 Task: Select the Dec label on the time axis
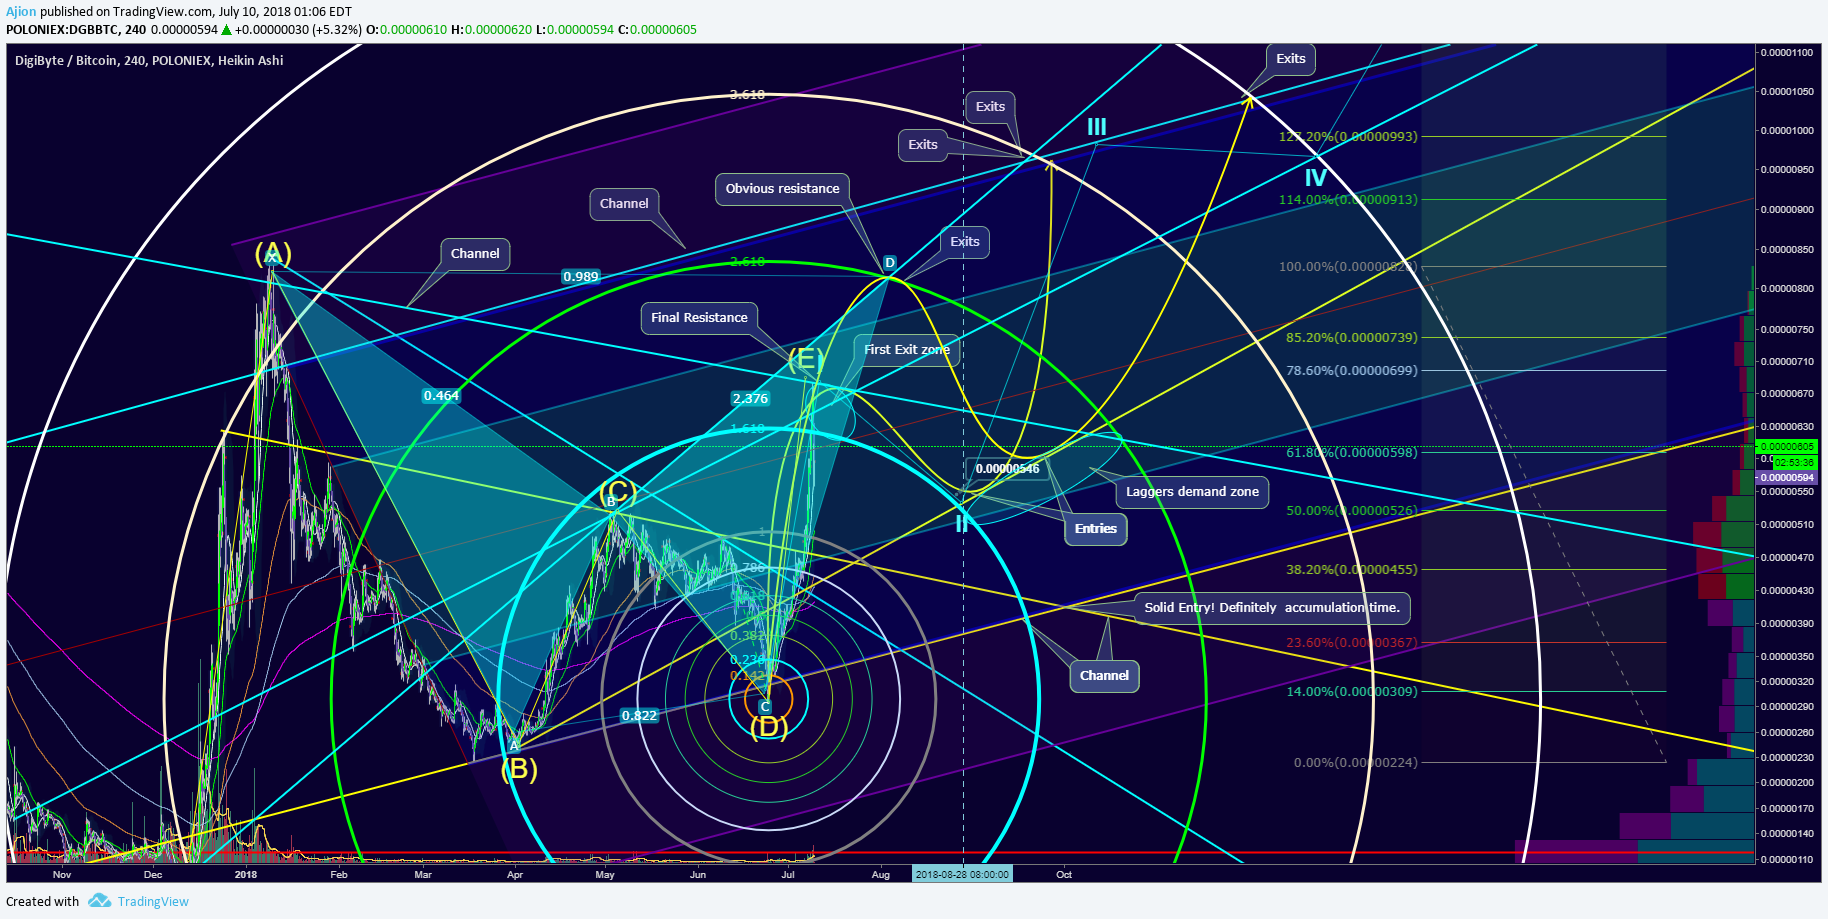(x=153, y=875)
